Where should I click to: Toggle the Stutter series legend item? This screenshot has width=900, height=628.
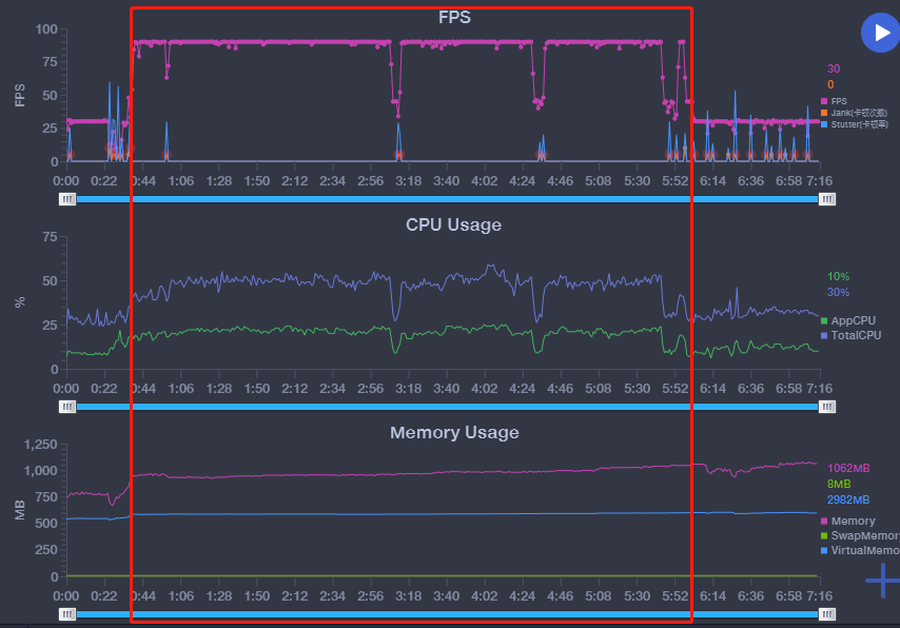pyautogui.click(x=856, y=125)
